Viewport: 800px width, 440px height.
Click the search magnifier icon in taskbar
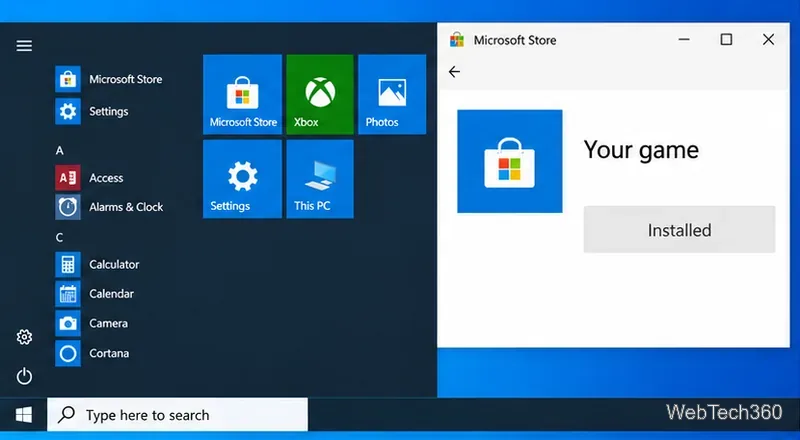pos(66,415)
